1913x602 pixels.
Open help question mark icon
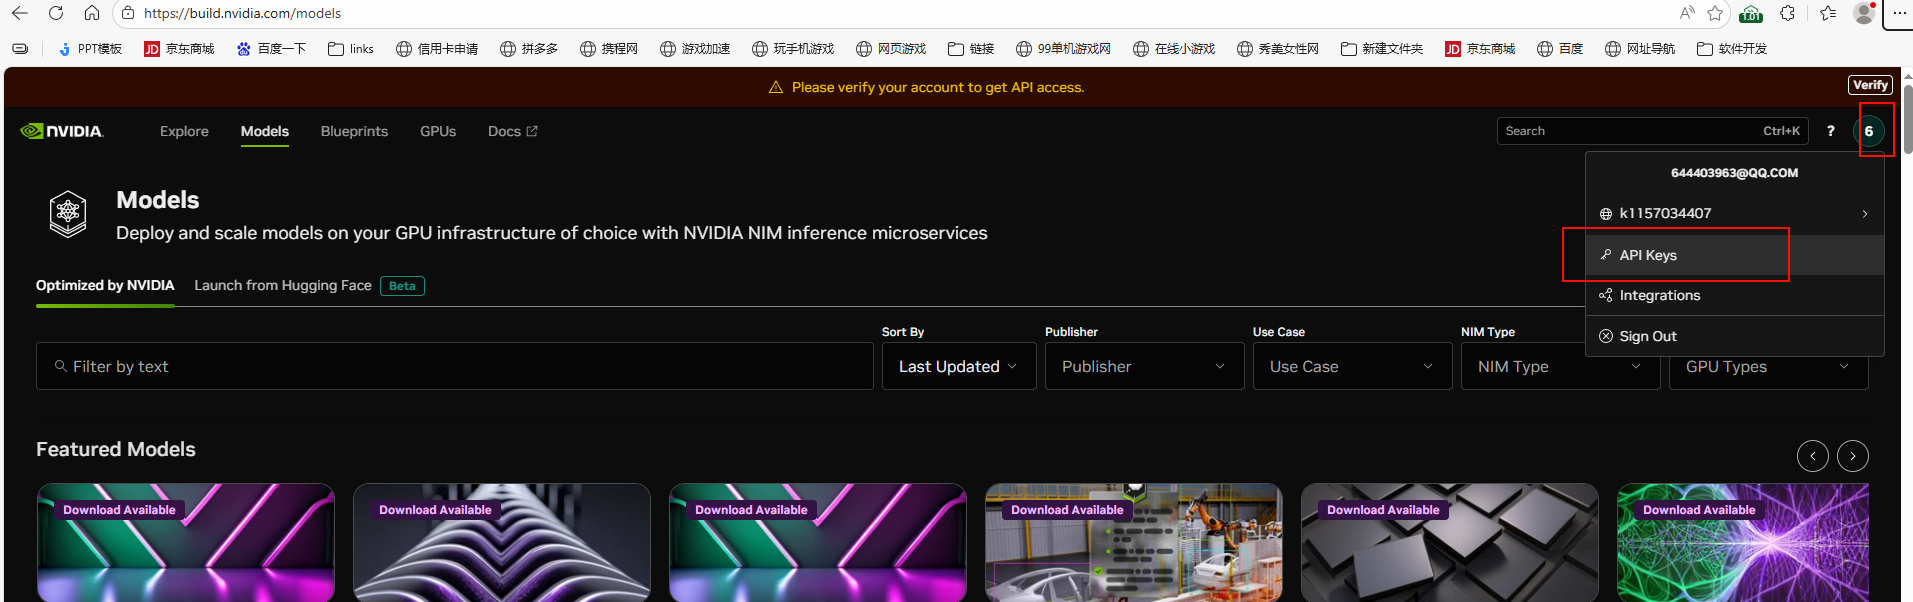click(x=1831, y=131)
